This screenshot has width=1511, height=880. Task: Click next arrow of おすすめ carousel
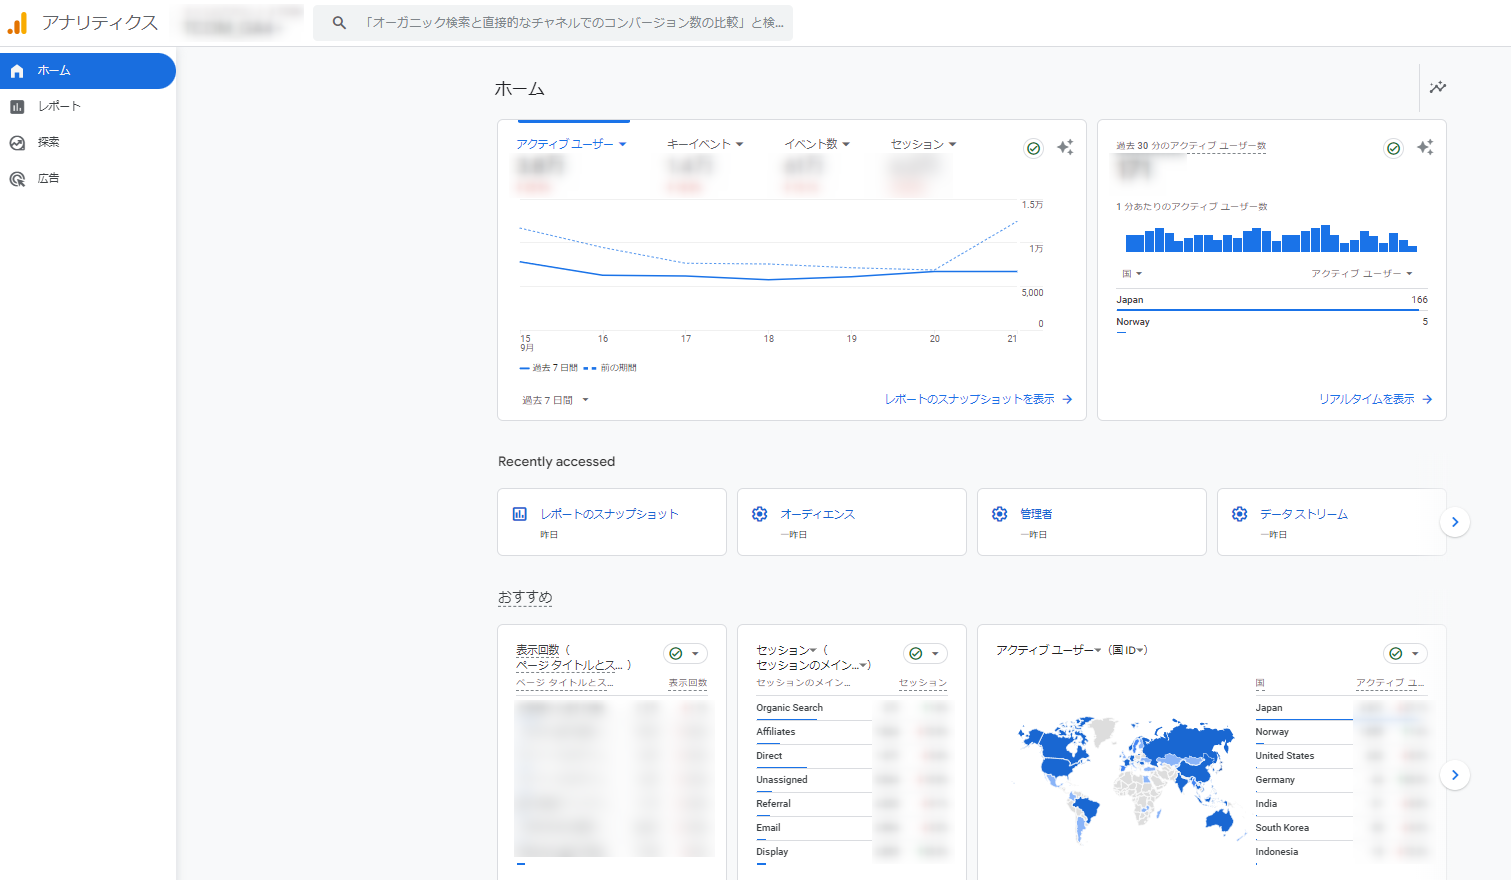tap(1455, 775)
